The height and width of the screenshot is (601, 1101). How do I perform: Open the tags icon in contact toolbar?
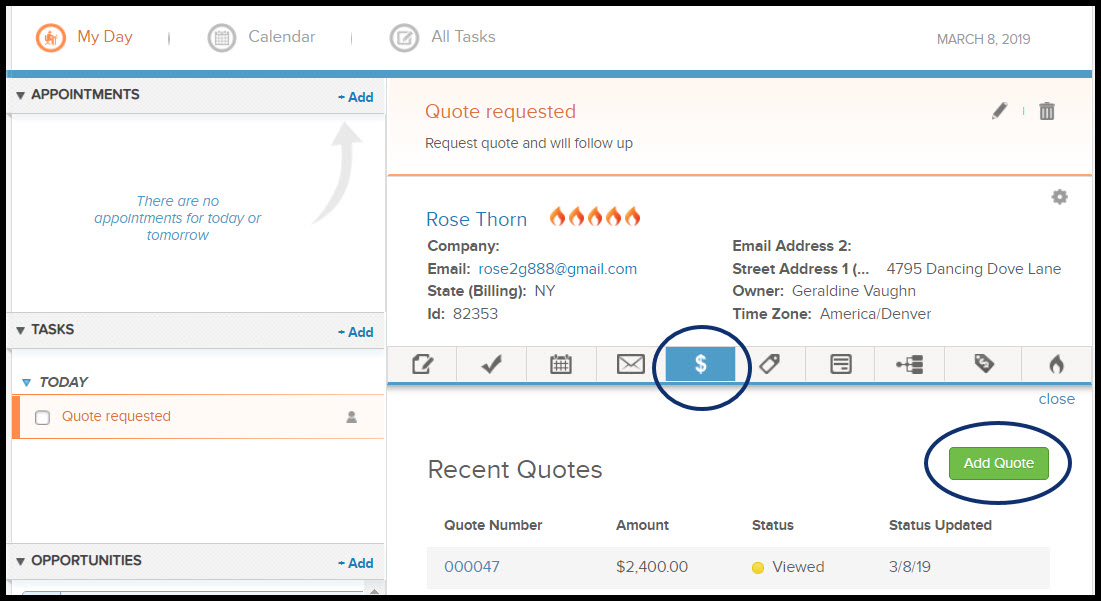click(x=984, y=364)
